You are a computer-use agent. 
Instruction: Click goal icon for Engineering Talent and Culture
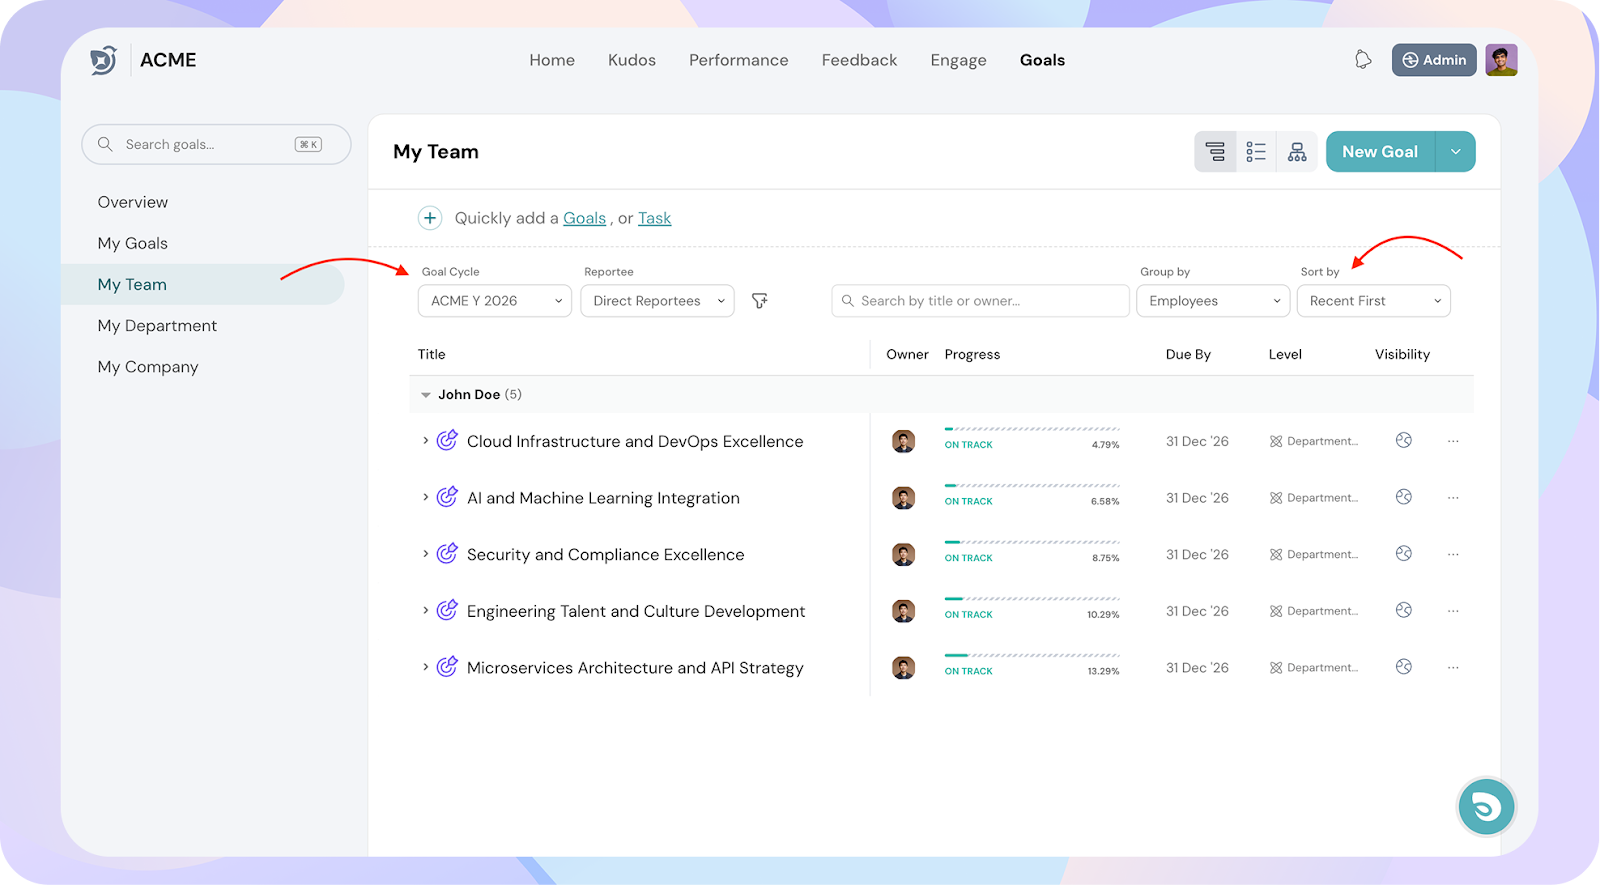click(x=447, y=610)
